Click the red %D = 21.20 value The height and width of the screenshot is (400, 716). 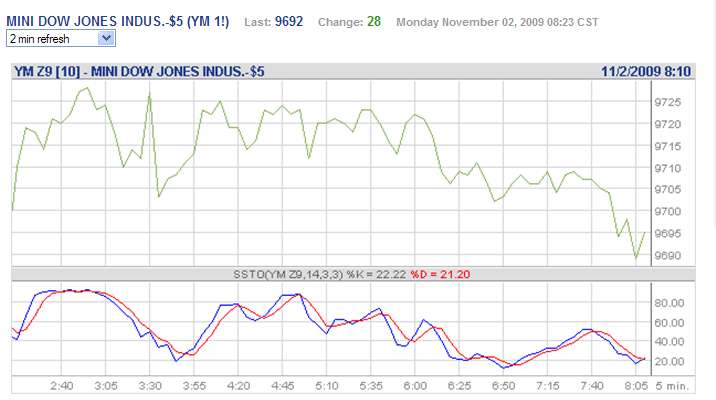point(440,274)
